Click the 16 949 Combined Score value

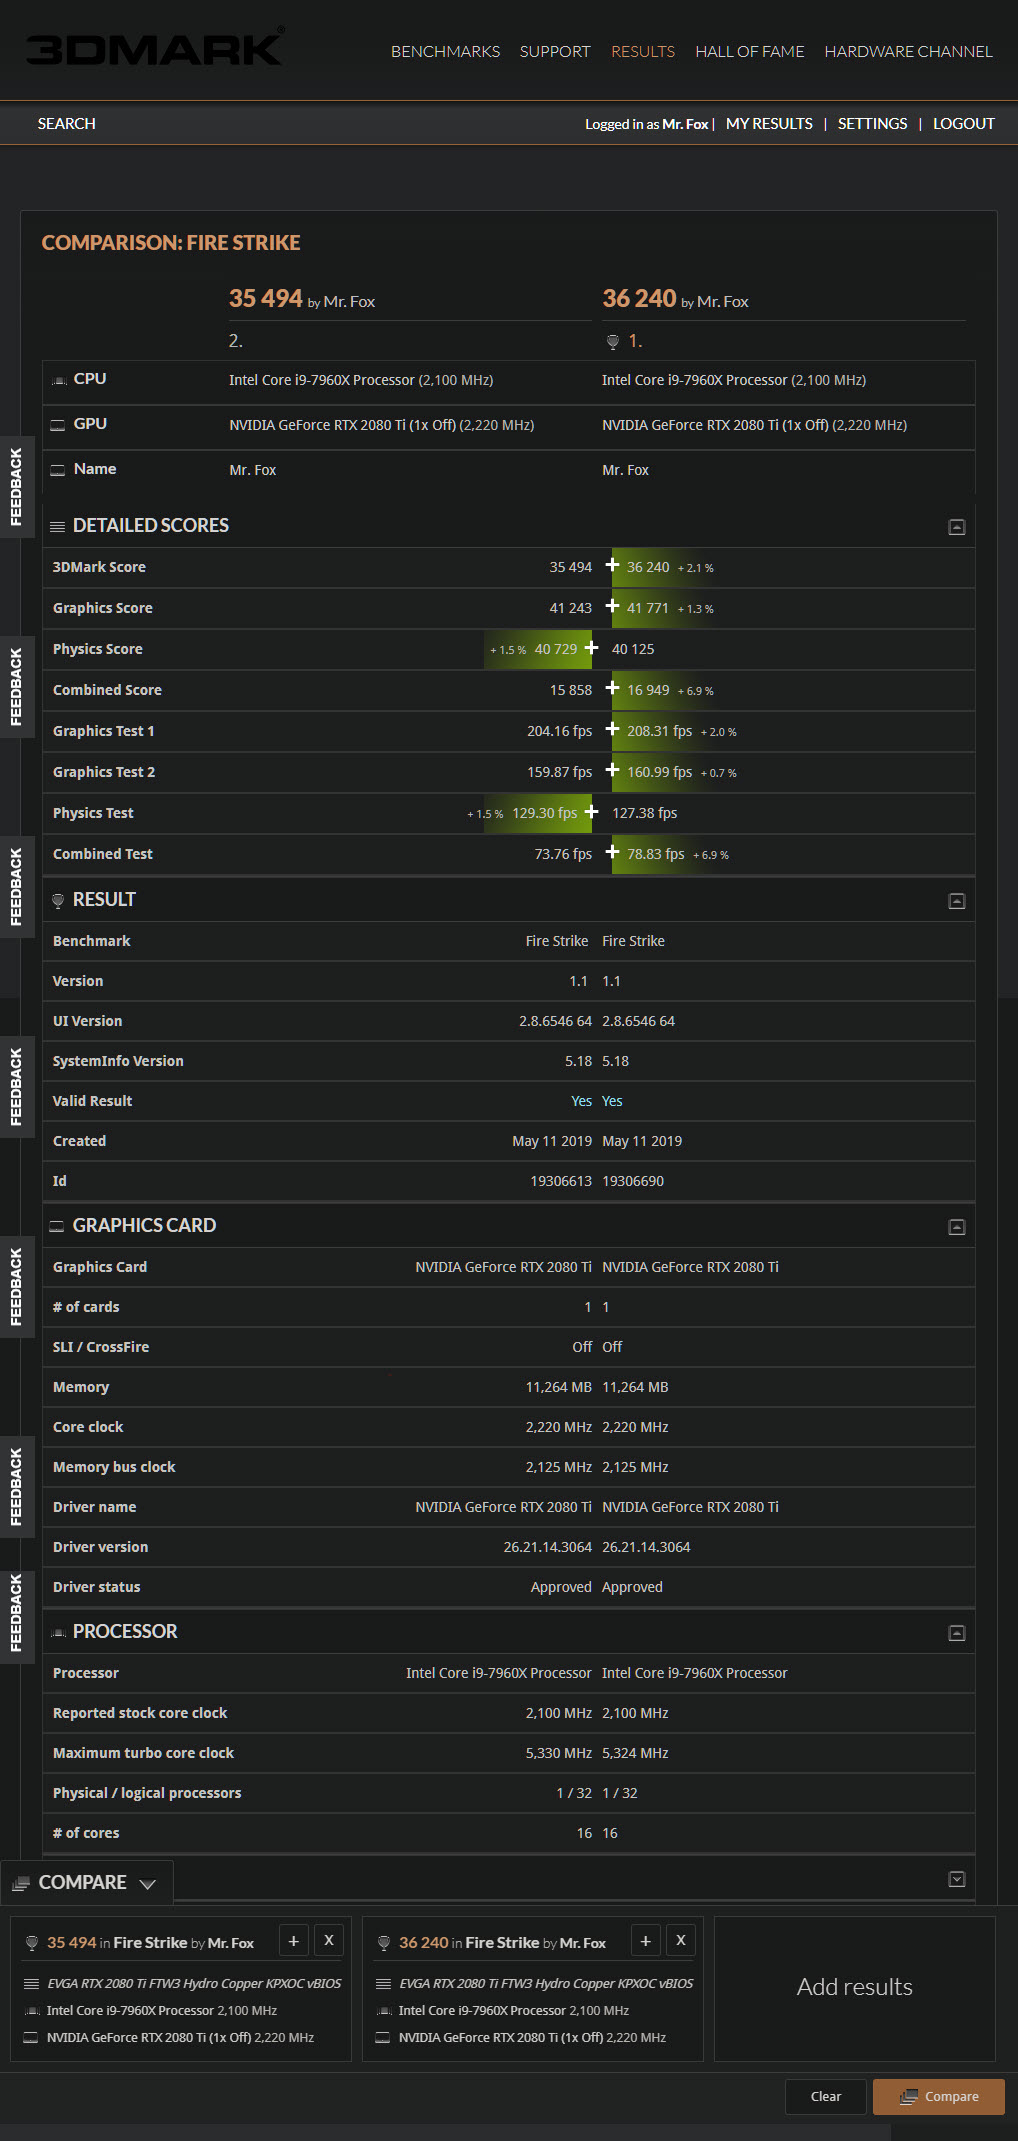tap(648, 690)
